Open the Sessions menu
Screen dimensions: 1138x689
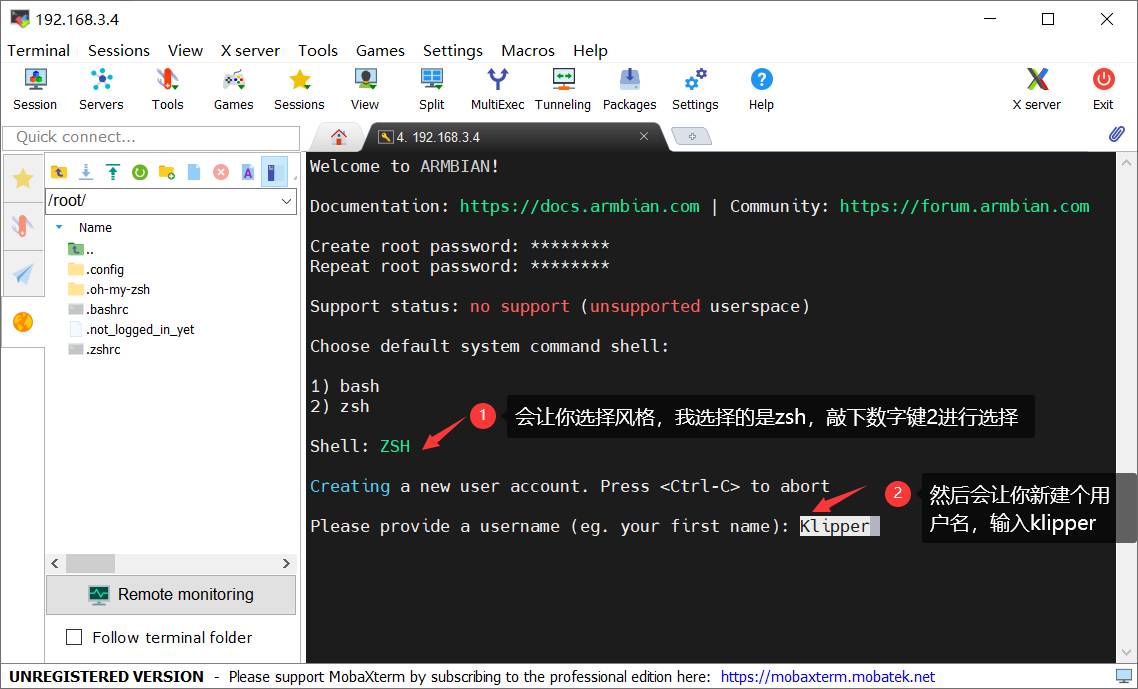point(119,50)
